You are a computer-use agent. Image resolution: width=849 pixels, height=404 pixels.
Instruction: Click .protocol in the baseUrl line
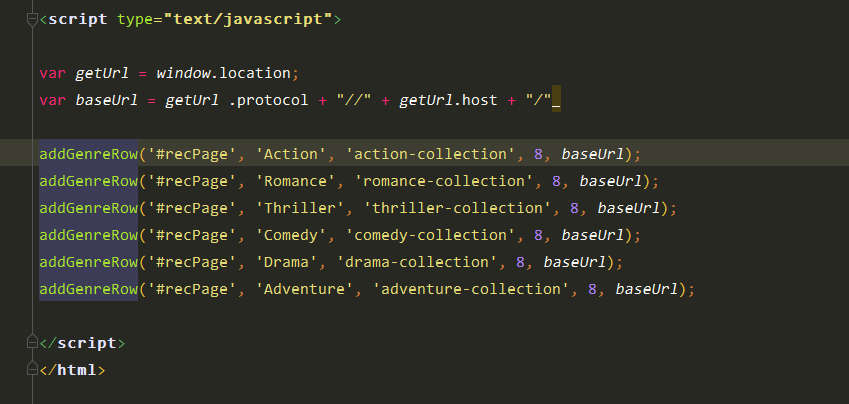268,100
